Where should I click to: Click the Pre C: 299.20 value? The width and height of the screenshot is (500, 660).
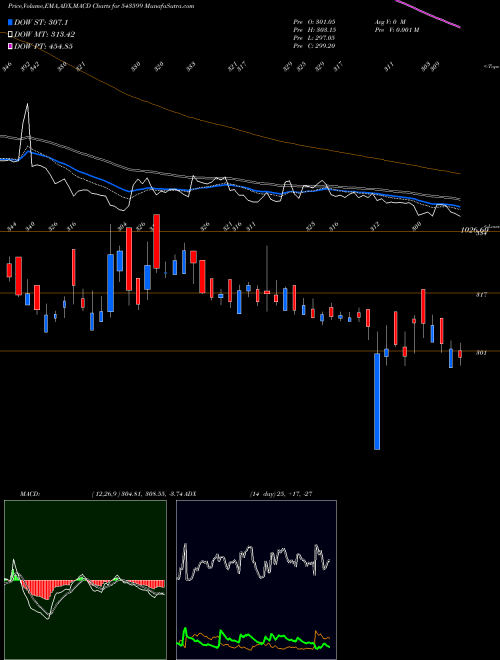click(314, 46)
